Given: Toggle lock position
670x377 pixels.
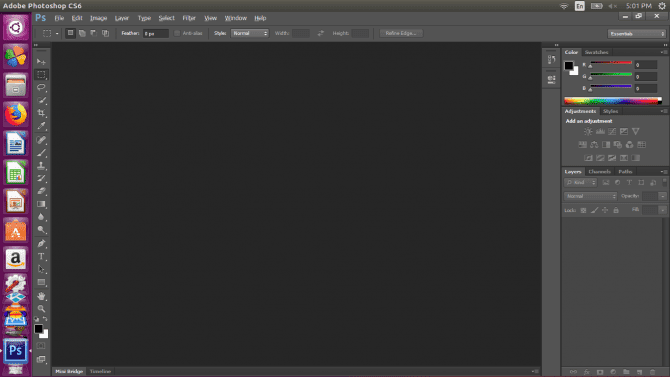Looking at the screenshot, I should 605,210.
